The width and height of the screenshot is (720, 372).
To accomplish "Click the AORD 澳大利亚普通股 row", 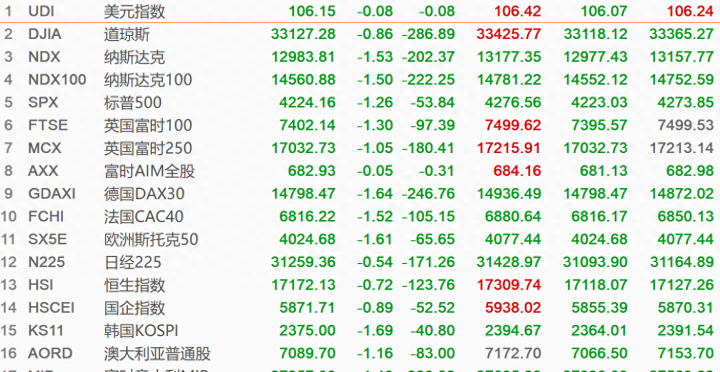I will click(360, 354).
